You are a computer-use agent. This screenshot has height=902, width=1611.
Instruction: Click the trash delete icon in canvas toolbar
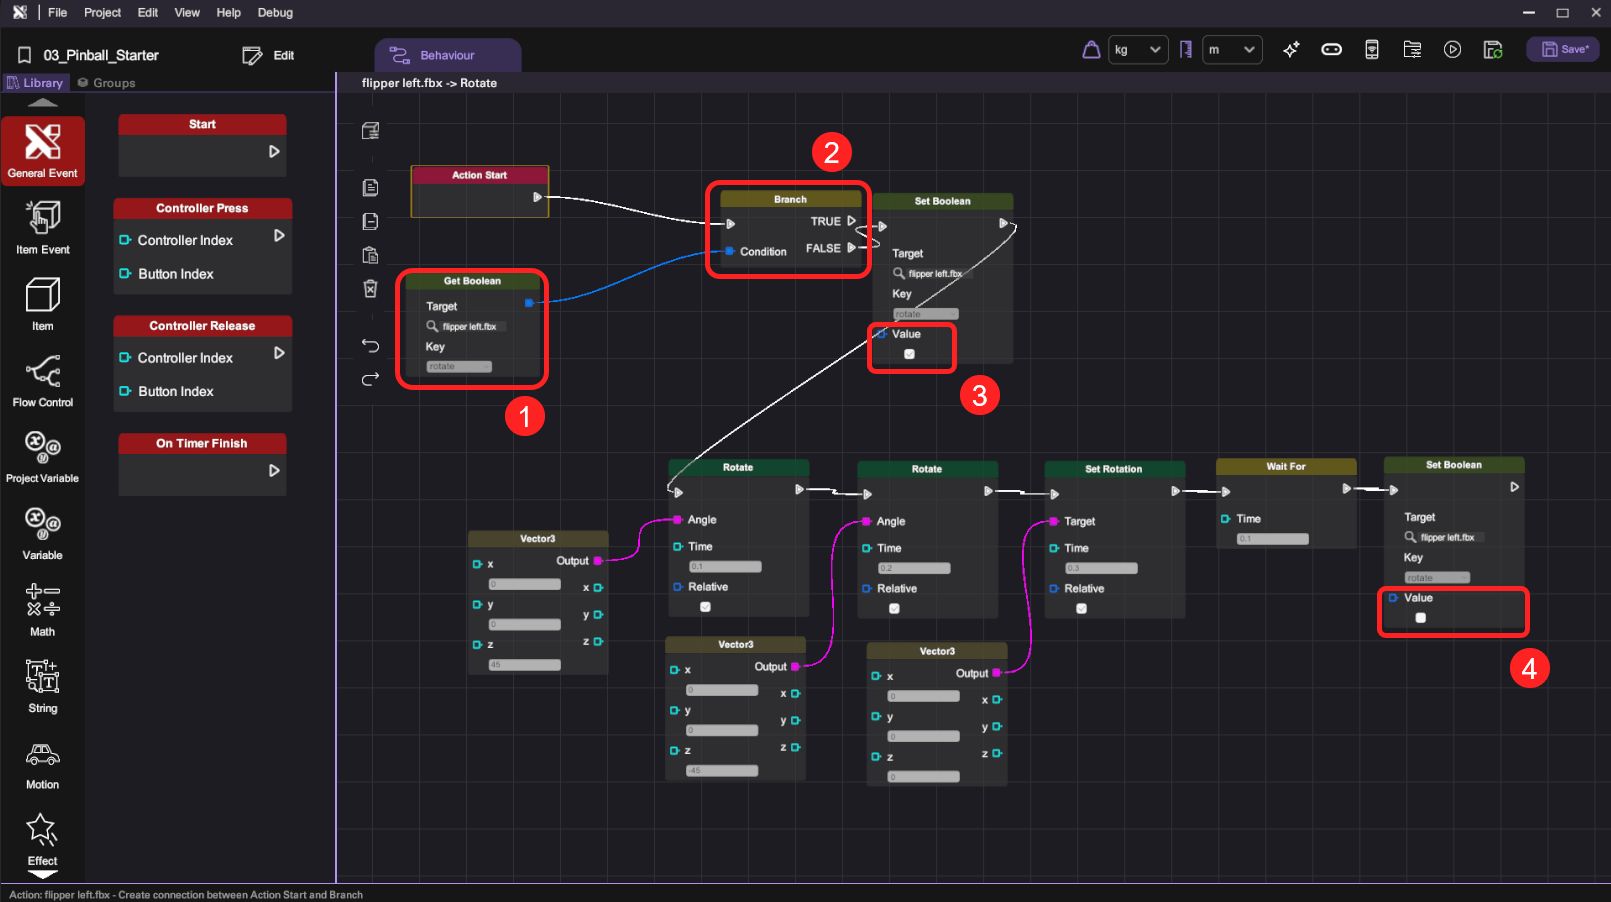[370, 289]
